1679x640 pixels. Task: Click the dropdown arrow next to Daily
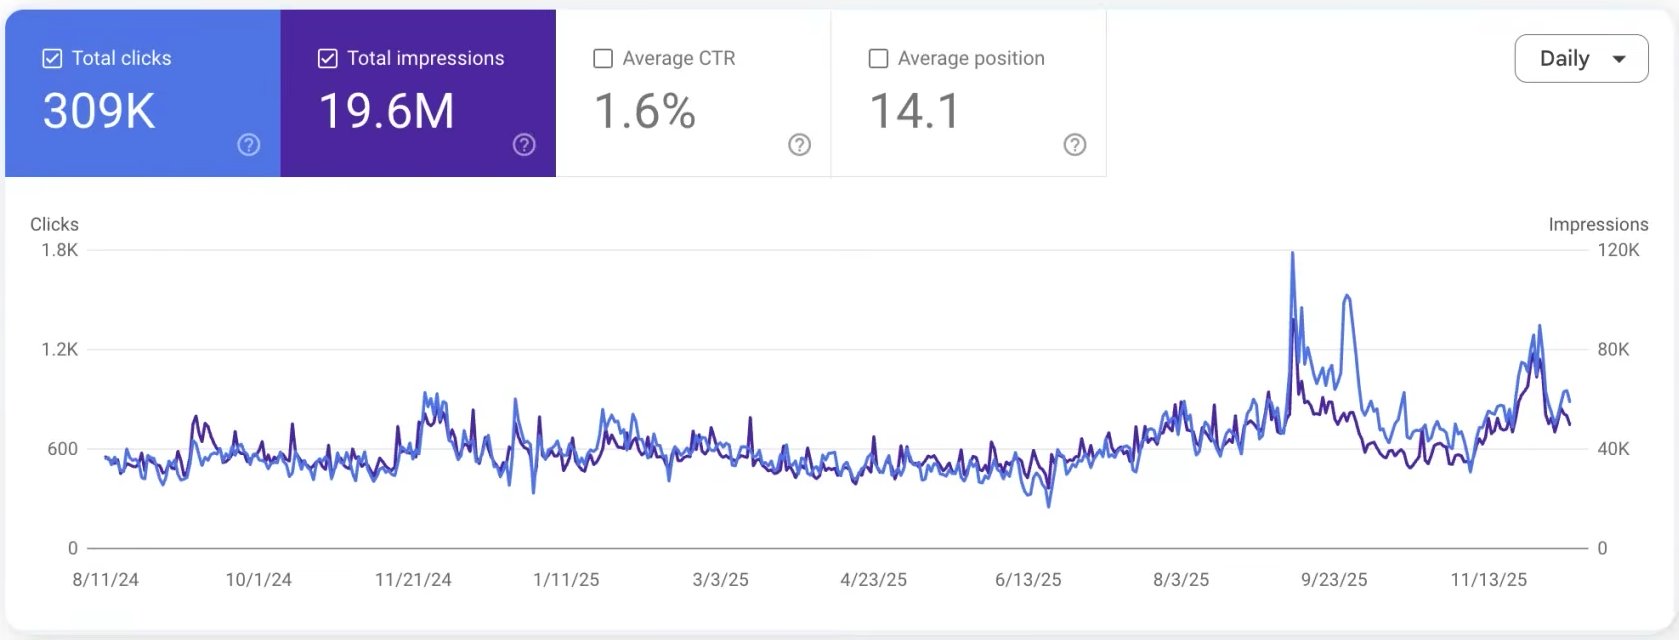click(1619, 59)
